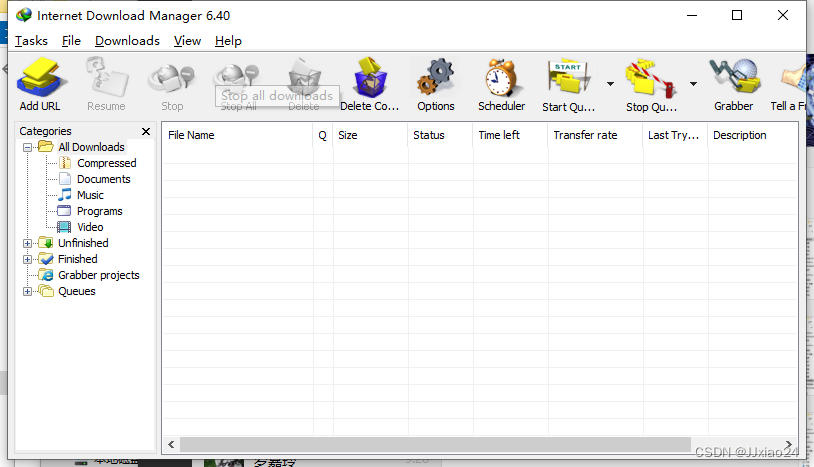Close the Categories panel

point(146,131)
